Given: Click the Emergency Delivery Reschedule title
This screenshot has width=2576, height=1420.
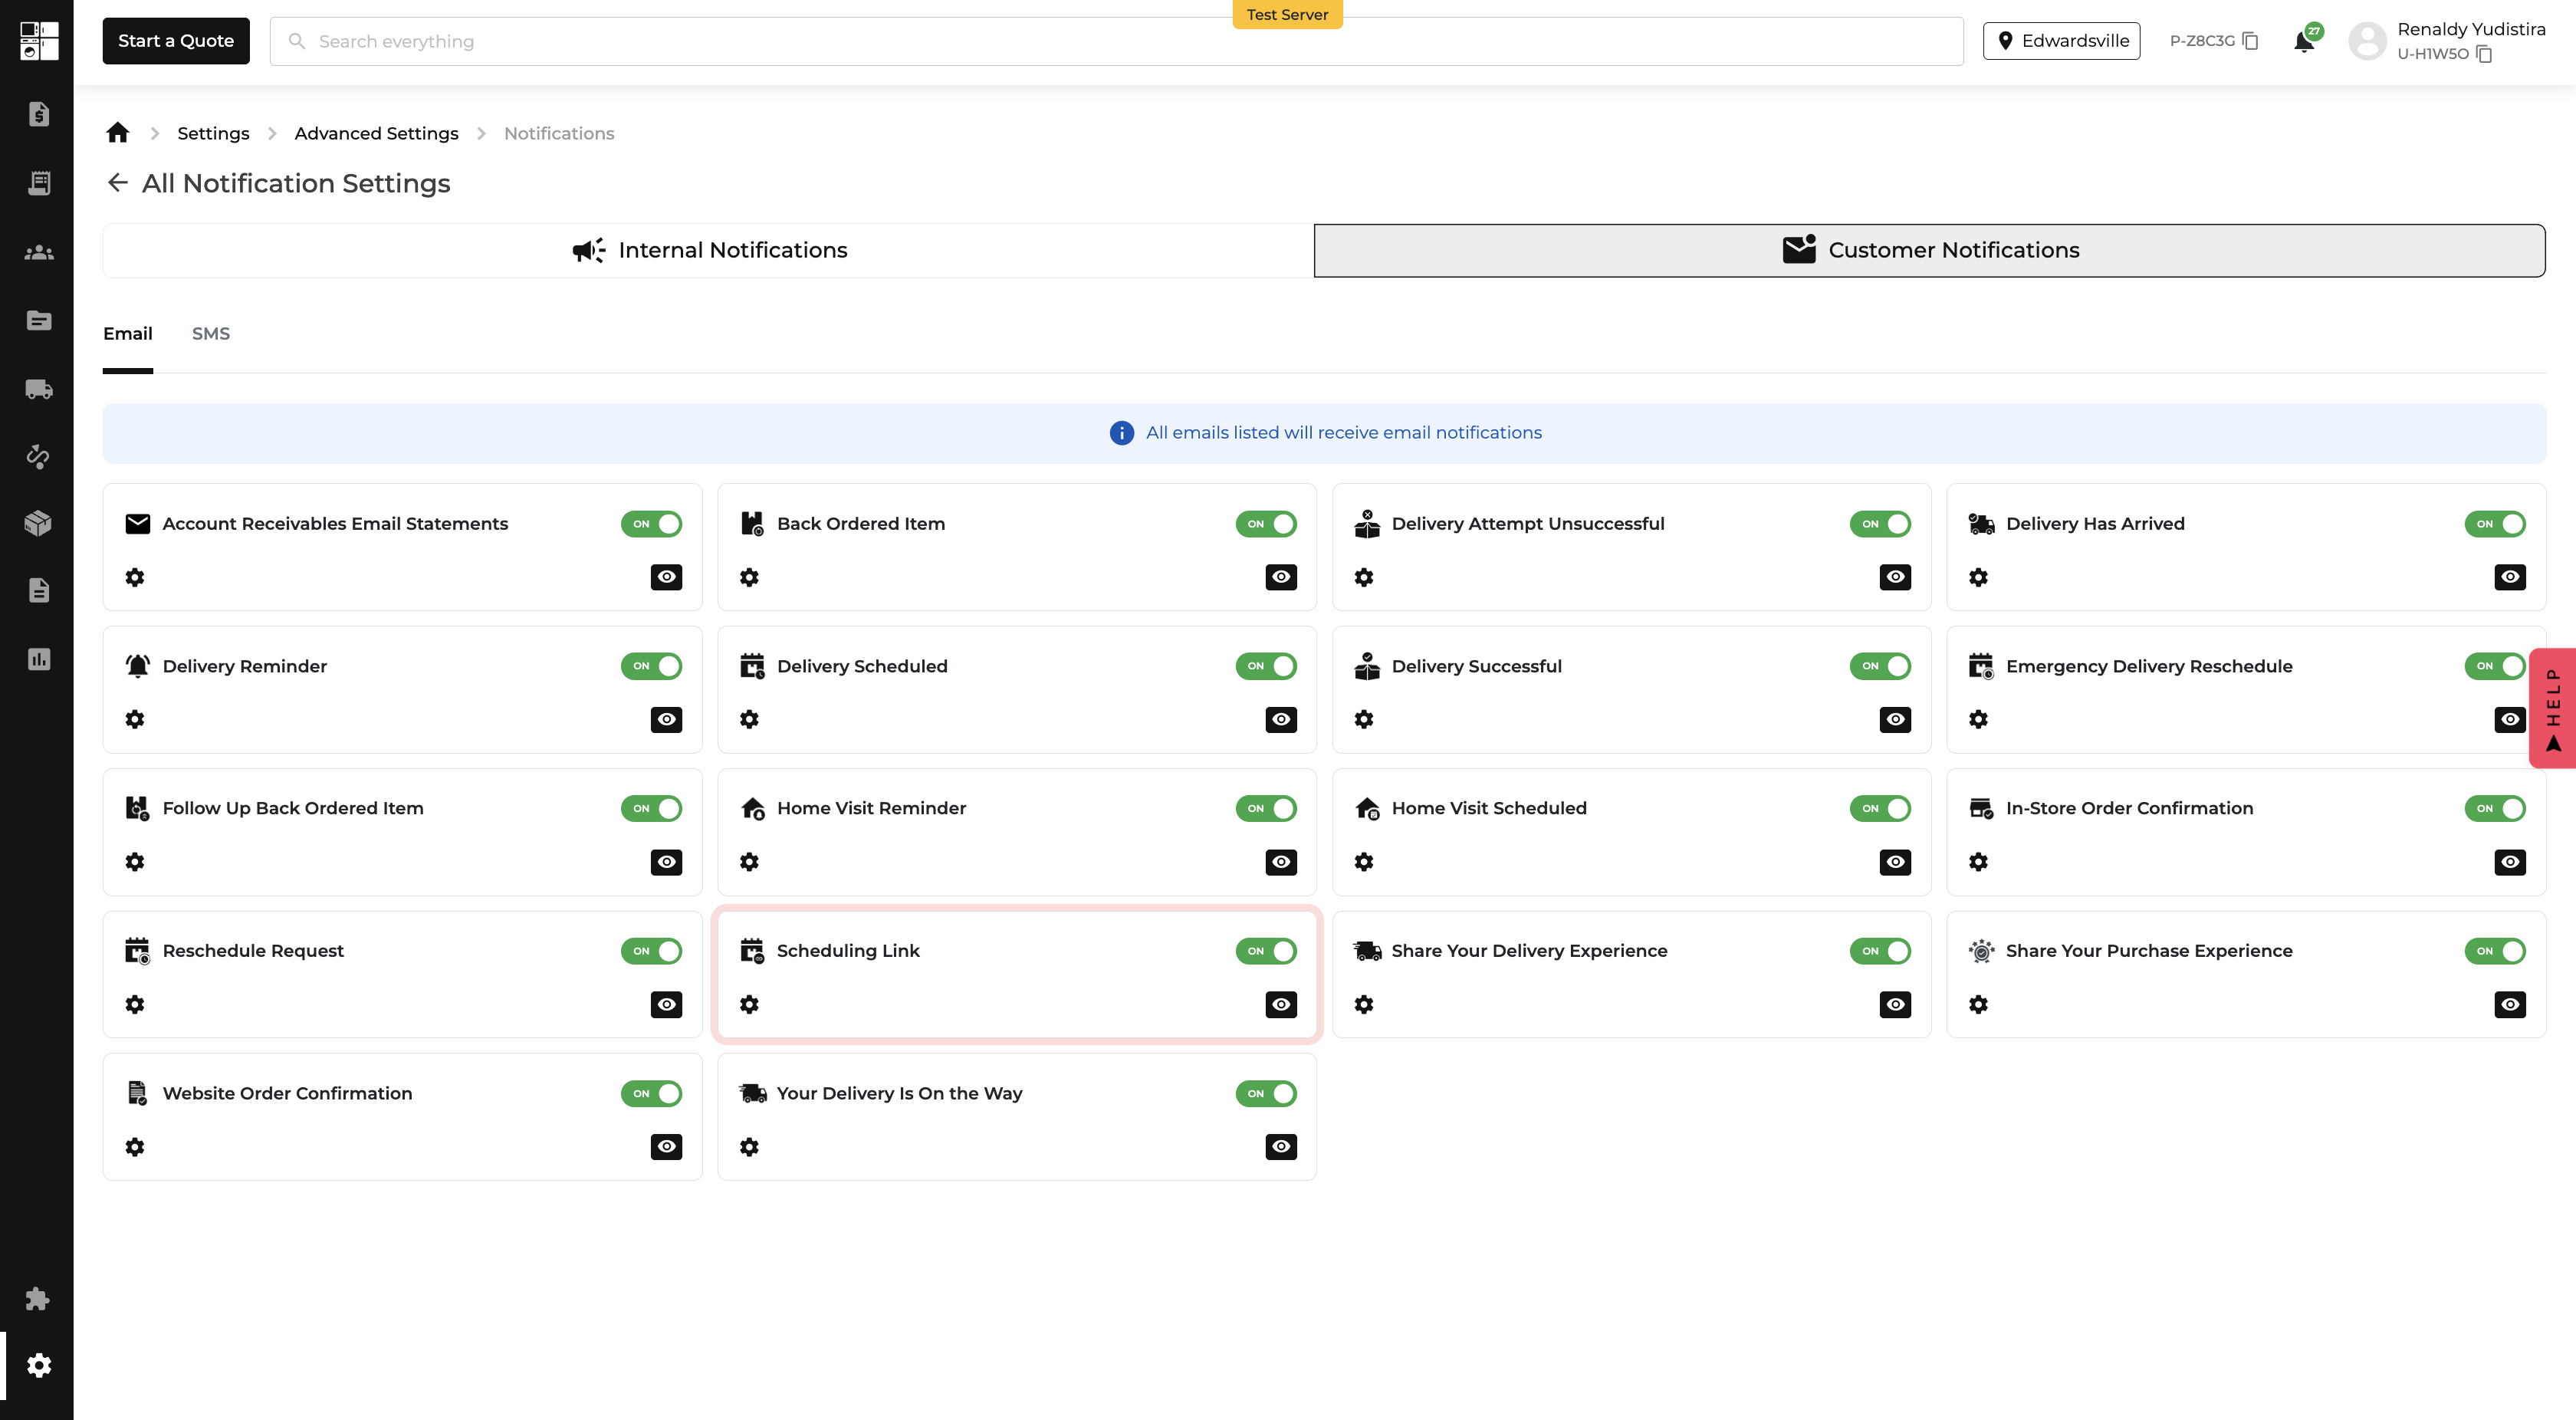Looking at the screenshot, I should 2149,666.
